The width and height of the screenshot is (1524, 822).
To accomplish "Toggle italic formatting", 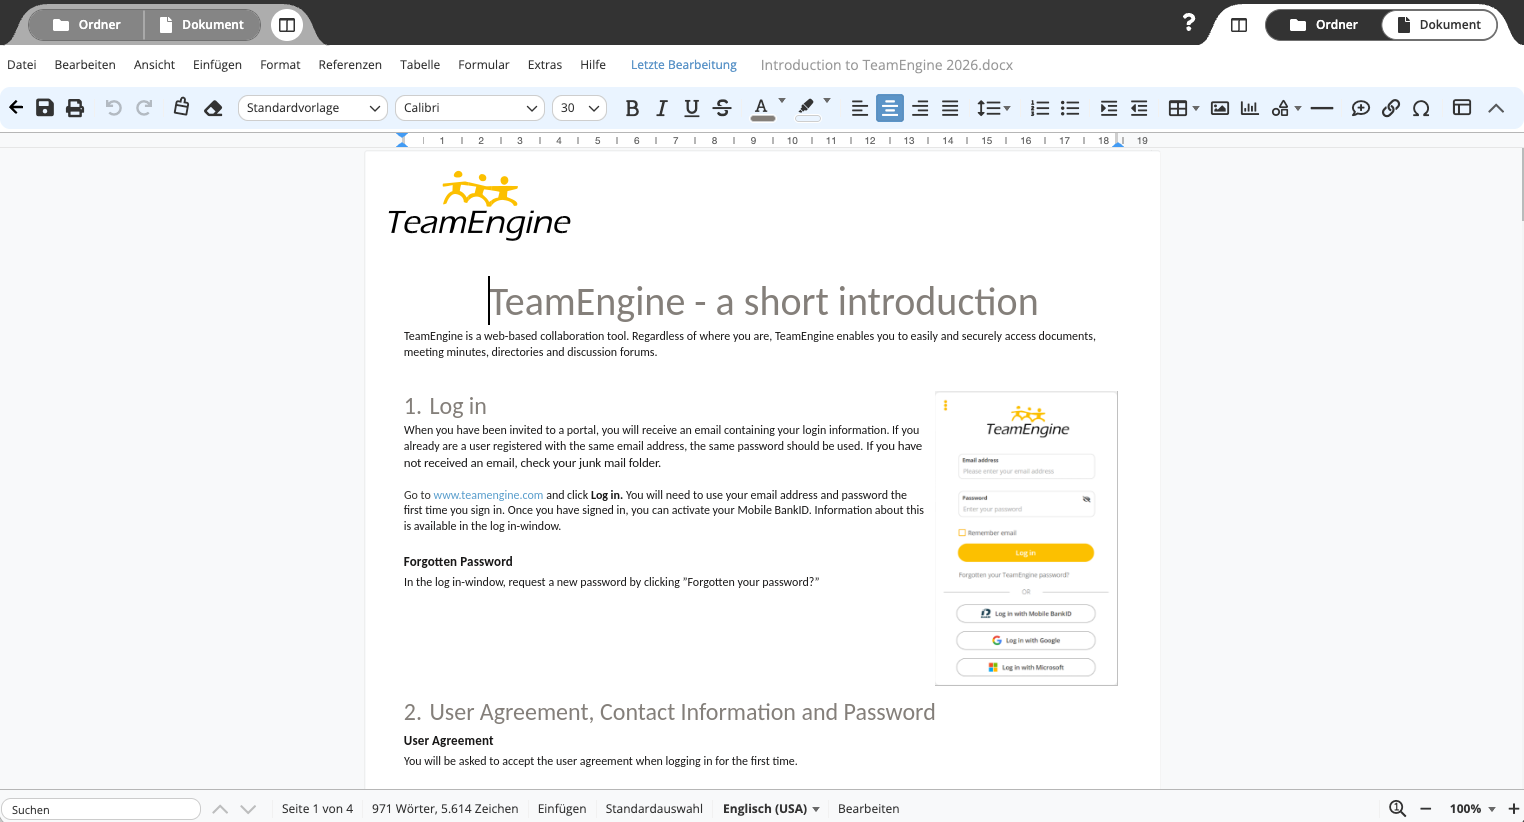I will pyautogui.click(x=661, y=108).
